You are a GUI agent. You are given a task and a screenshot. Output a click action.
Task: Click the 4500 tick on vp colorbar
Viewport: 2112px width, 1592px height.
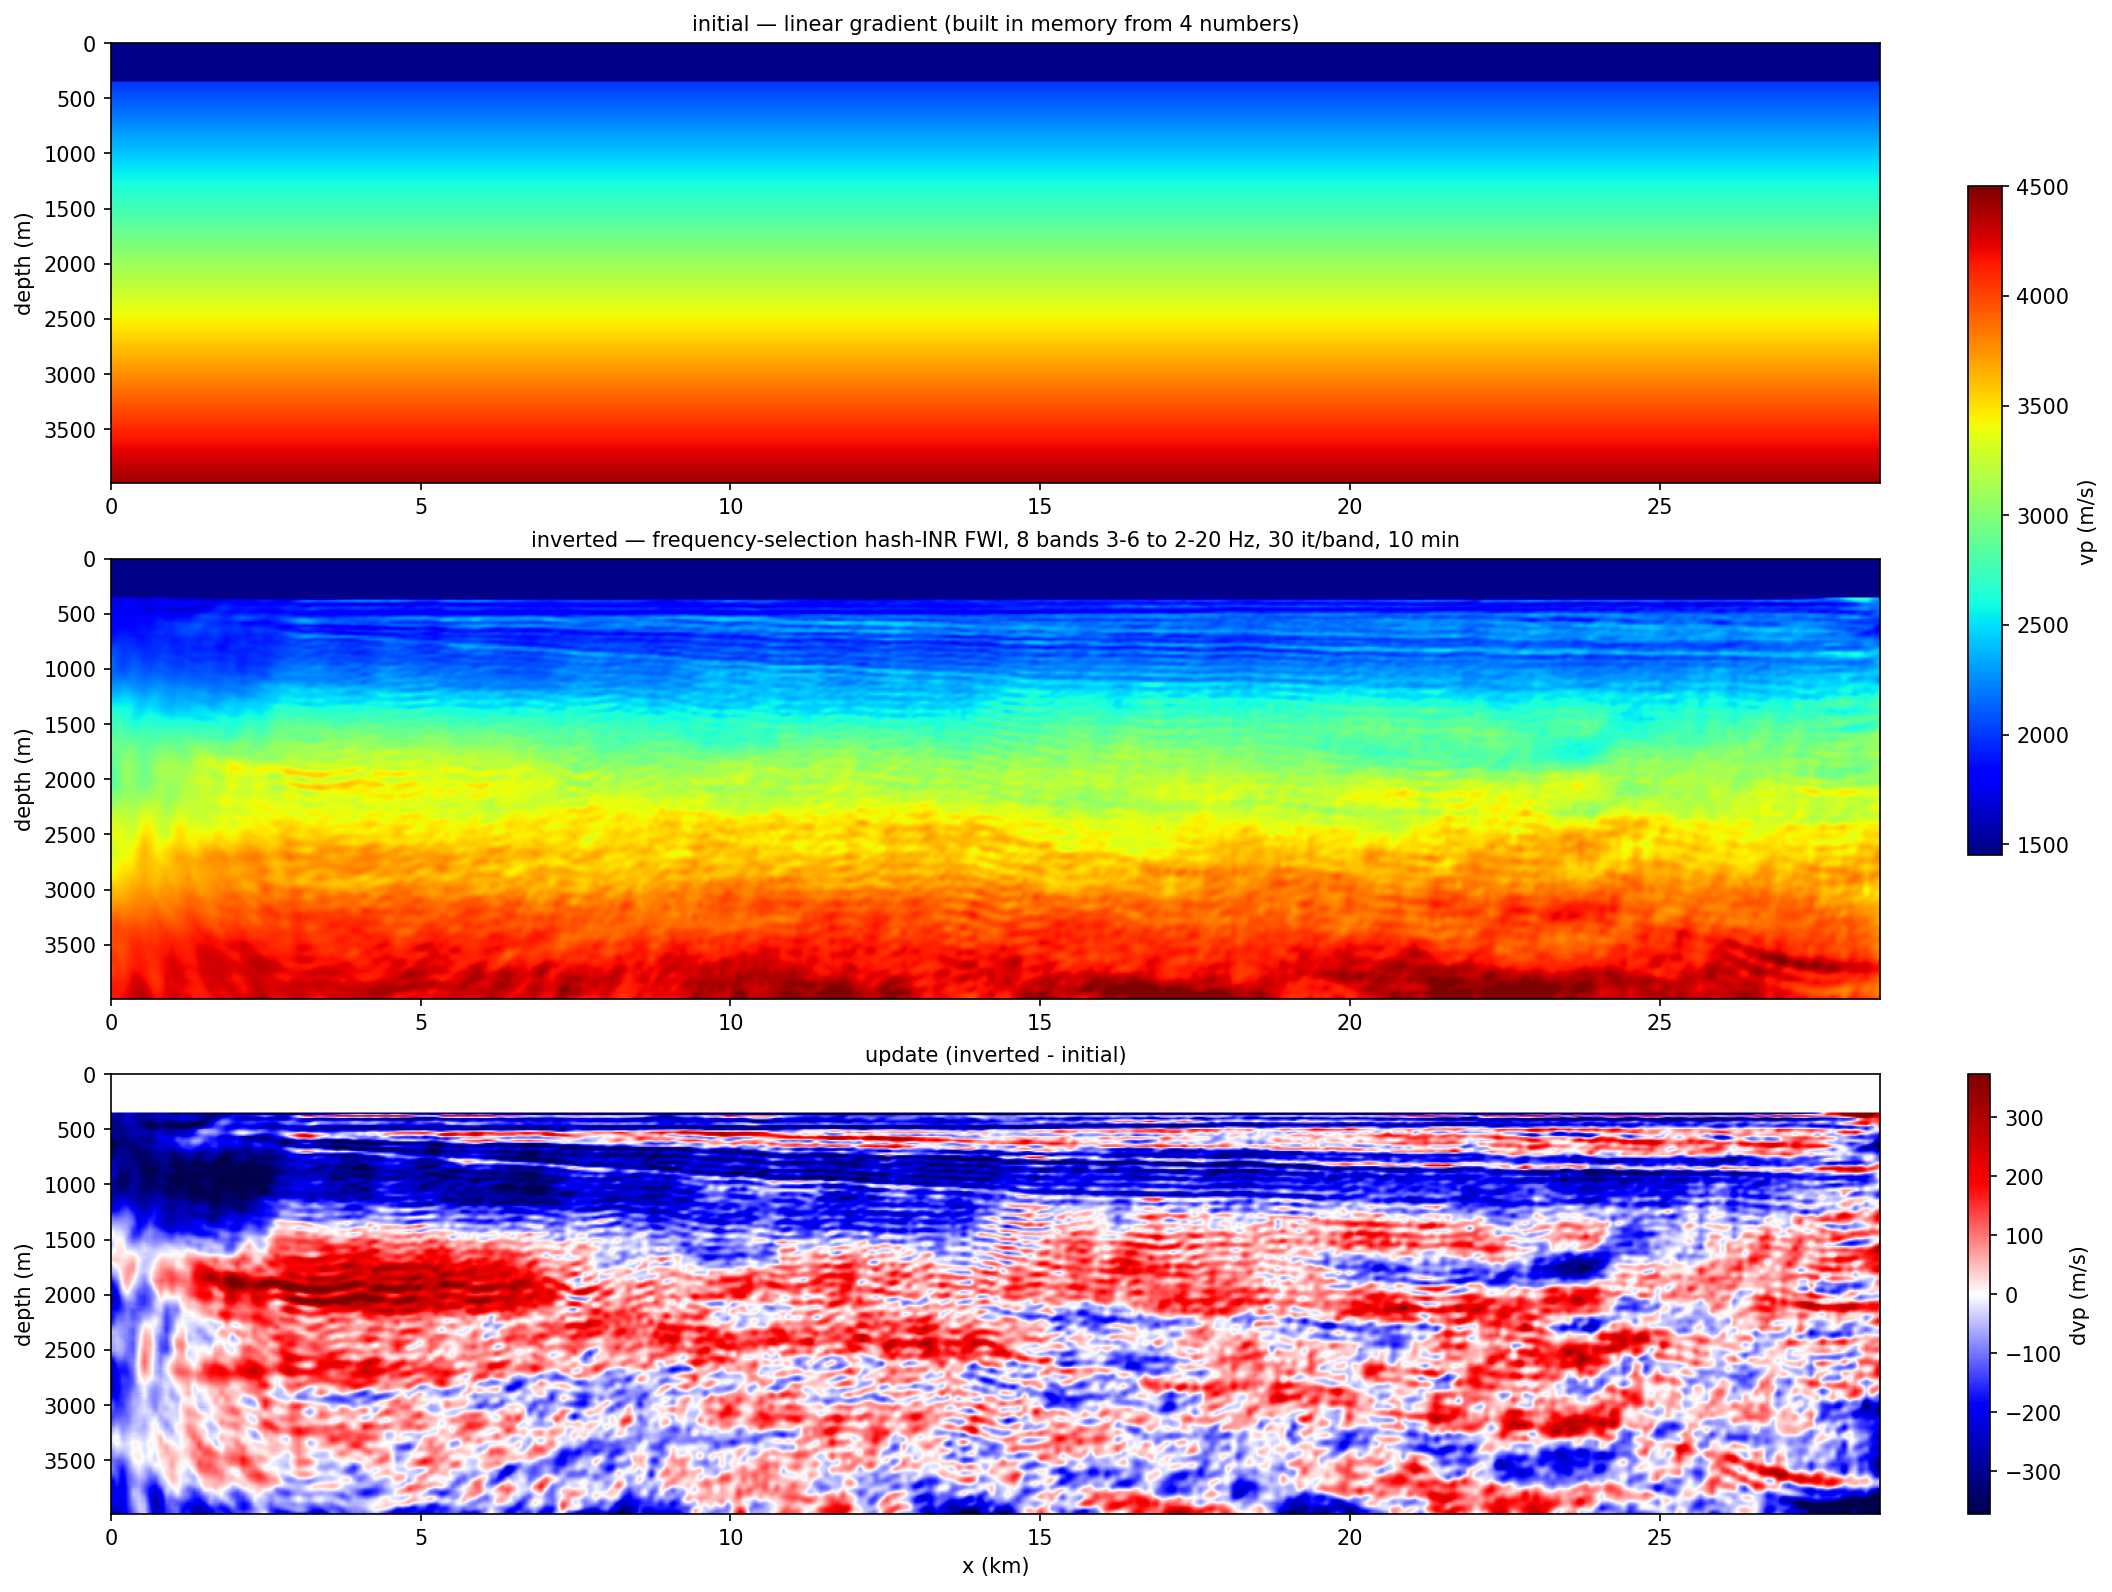pyautogui.click(x=2040, y=188)
